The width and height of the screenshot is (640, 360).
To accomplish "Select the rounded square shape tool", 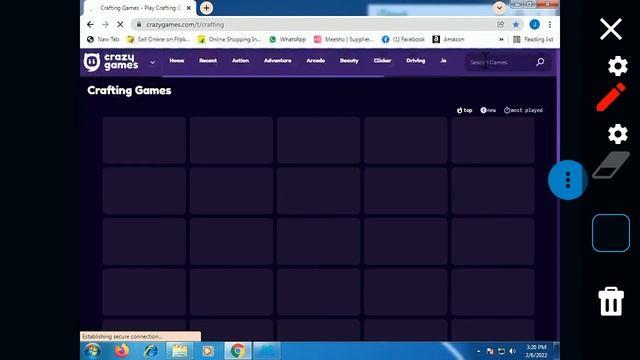I will click(611, 233).
